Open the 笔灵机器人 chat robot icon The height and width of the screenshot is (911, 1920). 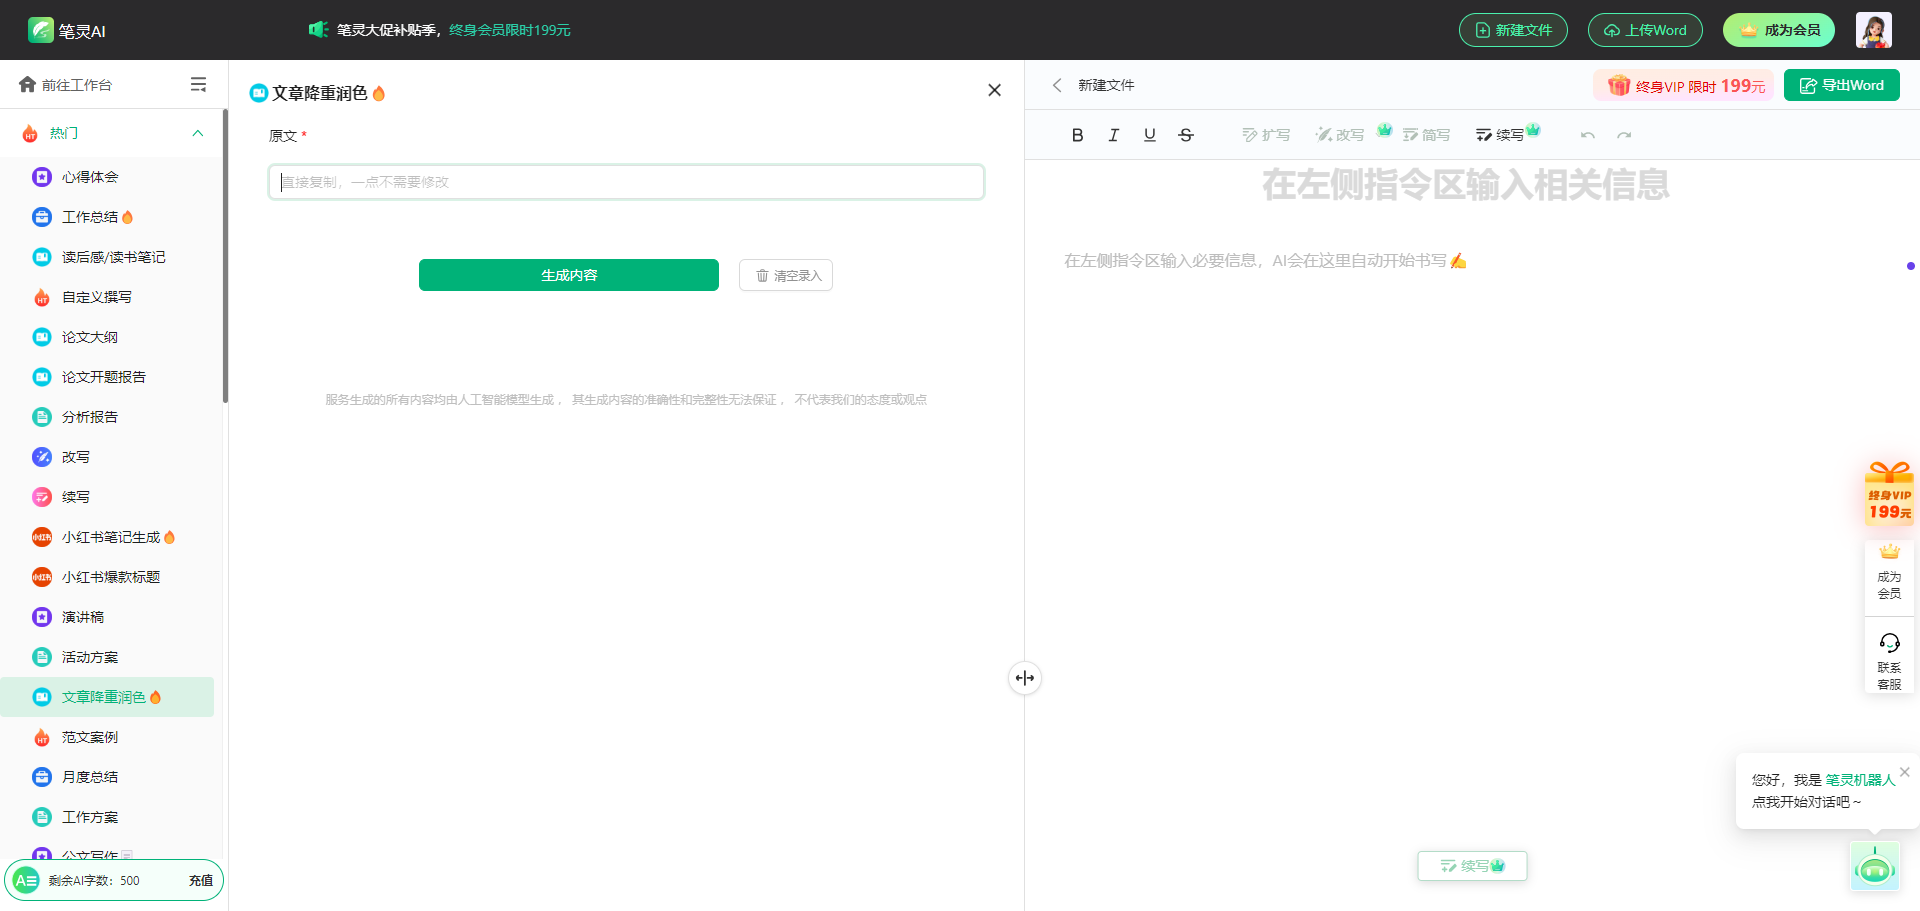click(1874, 868)
